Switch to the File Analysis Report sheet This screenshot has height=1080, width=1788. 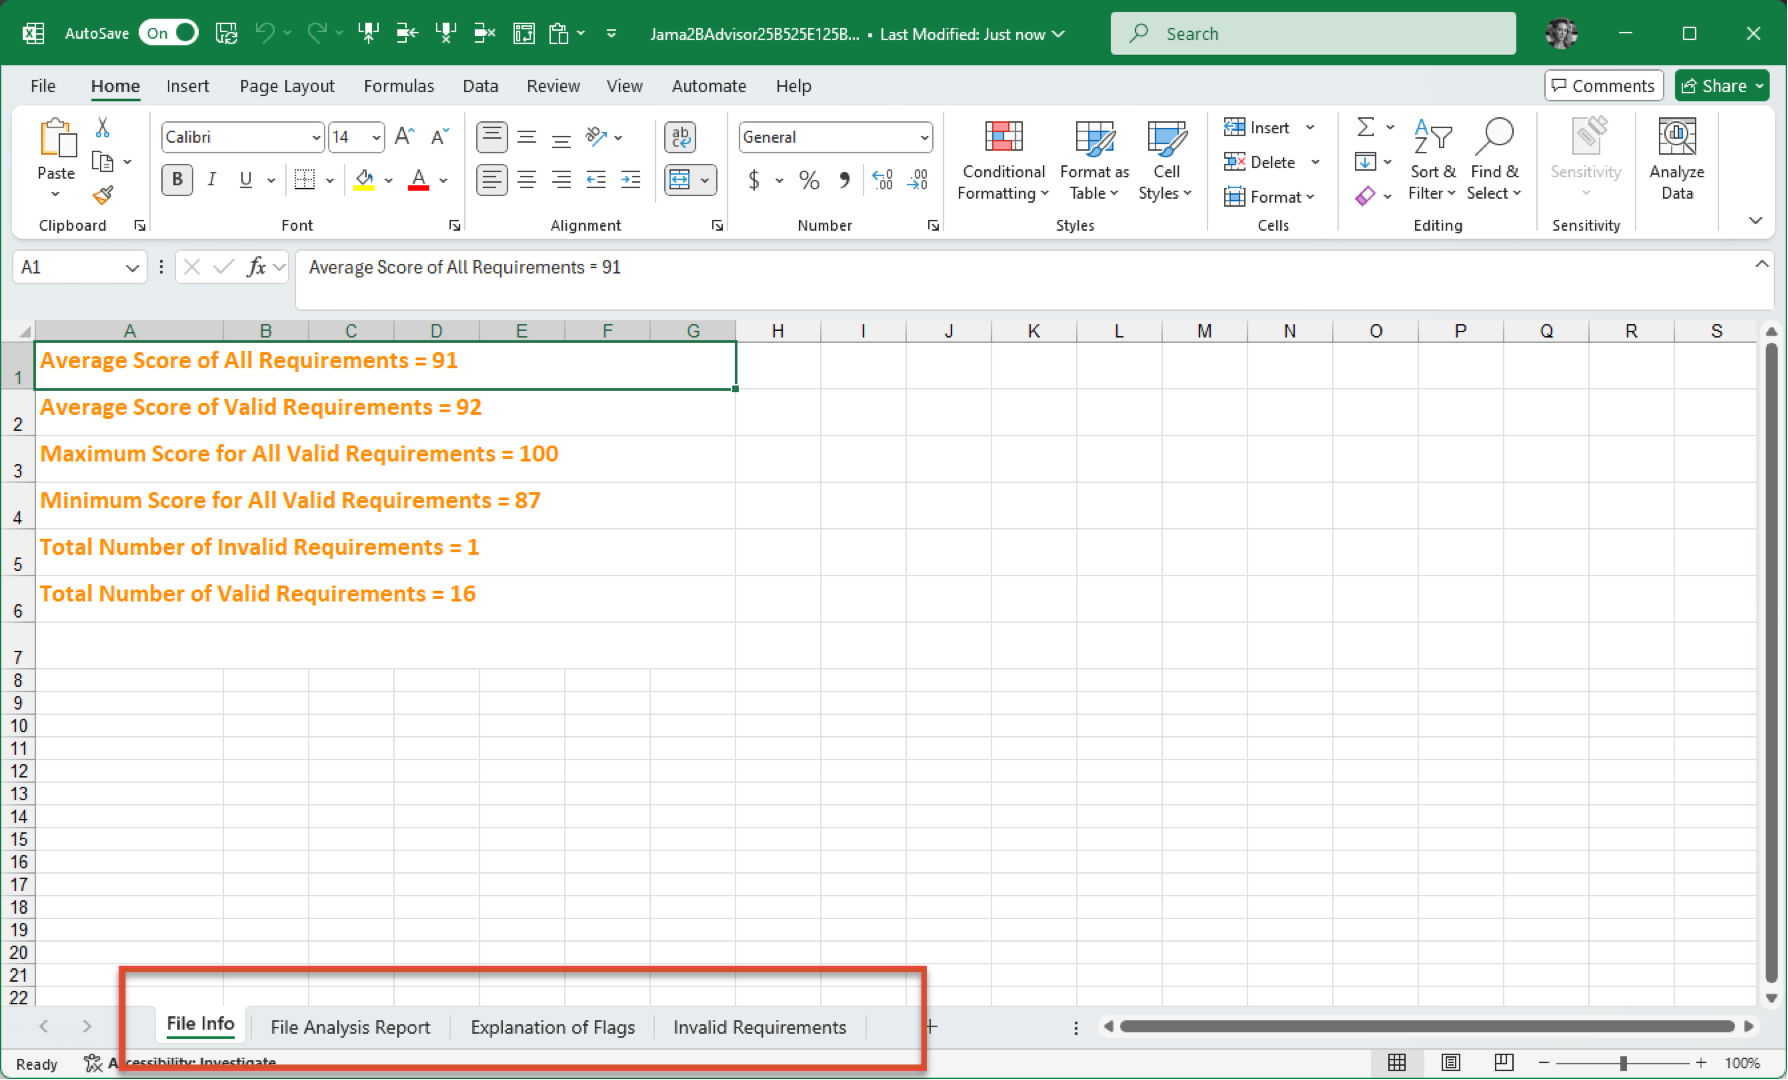coord(350,1027)
